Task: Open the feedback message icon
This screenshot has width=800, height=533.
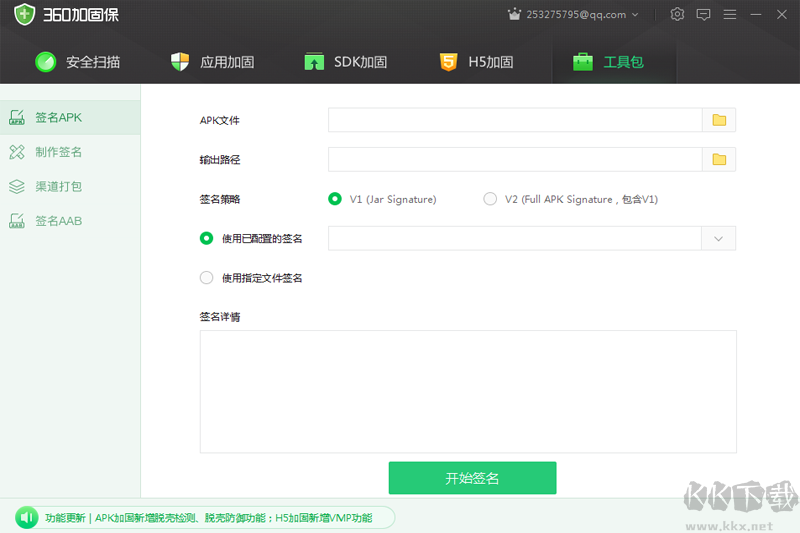Action: coord(703,14)
